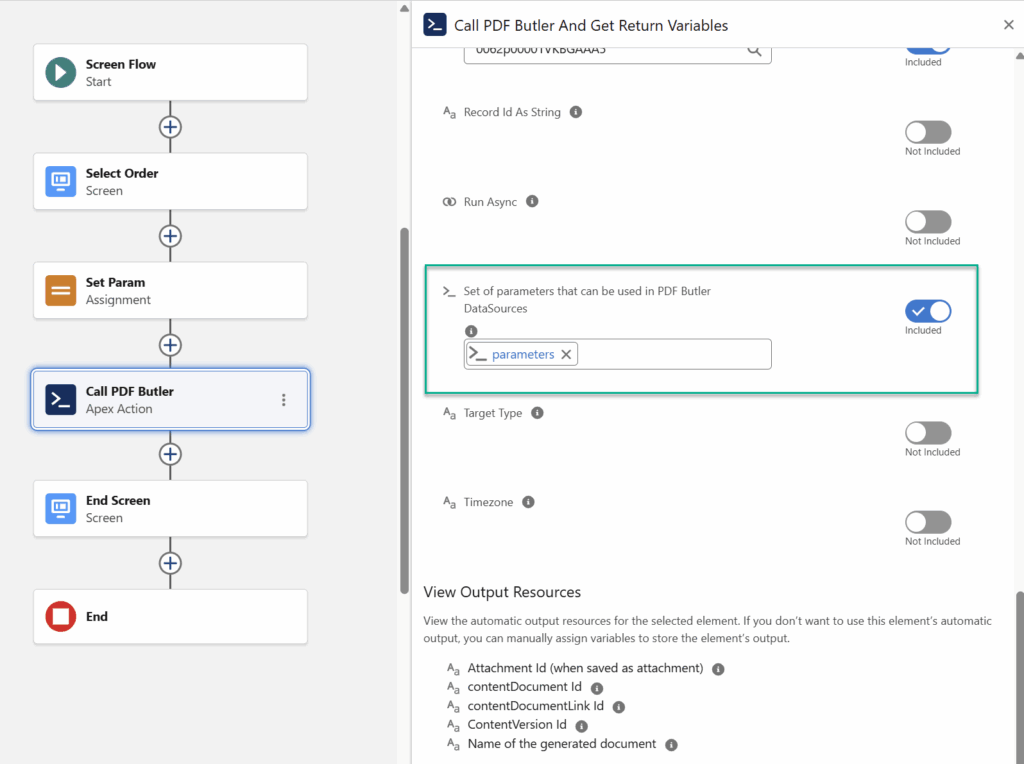Disable the Set of parameters toggle
The height and width of the screenshot is (764, 1024).
[927, 311]
